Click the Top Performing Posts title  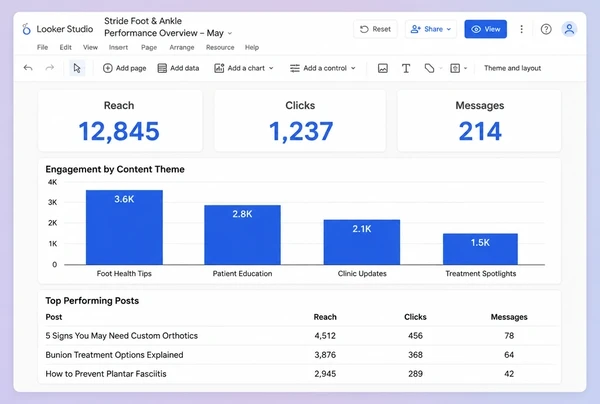point(92,301)
